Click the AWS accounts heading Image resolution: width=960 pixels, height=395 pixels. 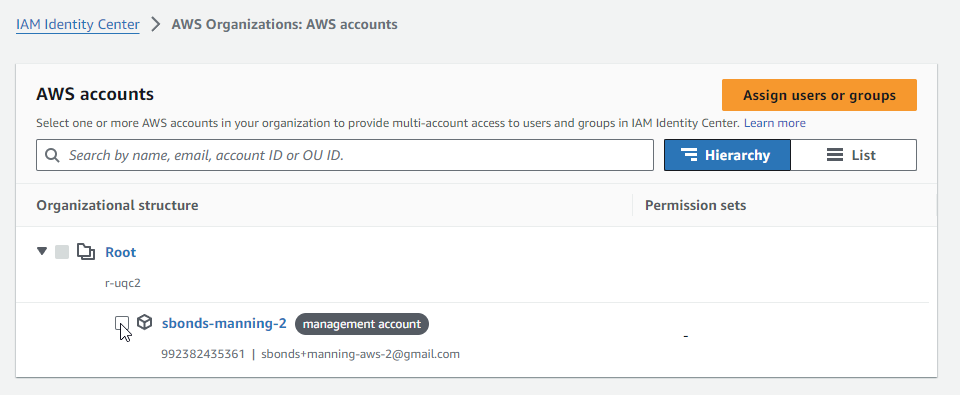95,94
